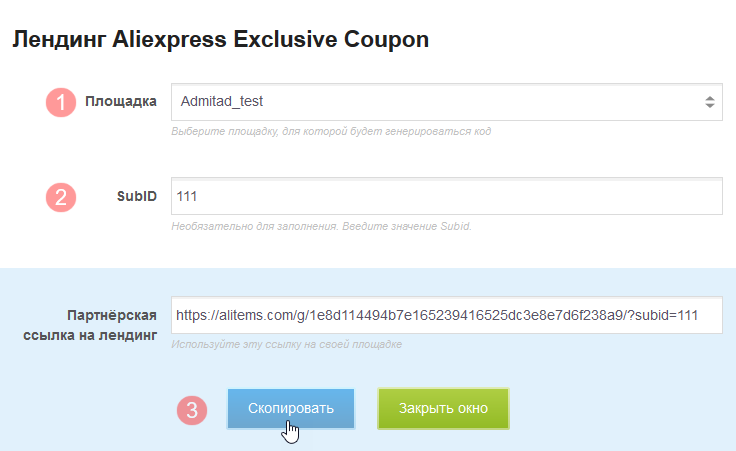This screenshot has width=736, height=451.
Task: Click the pink step 2 badge
Action: tap(61, 196)
